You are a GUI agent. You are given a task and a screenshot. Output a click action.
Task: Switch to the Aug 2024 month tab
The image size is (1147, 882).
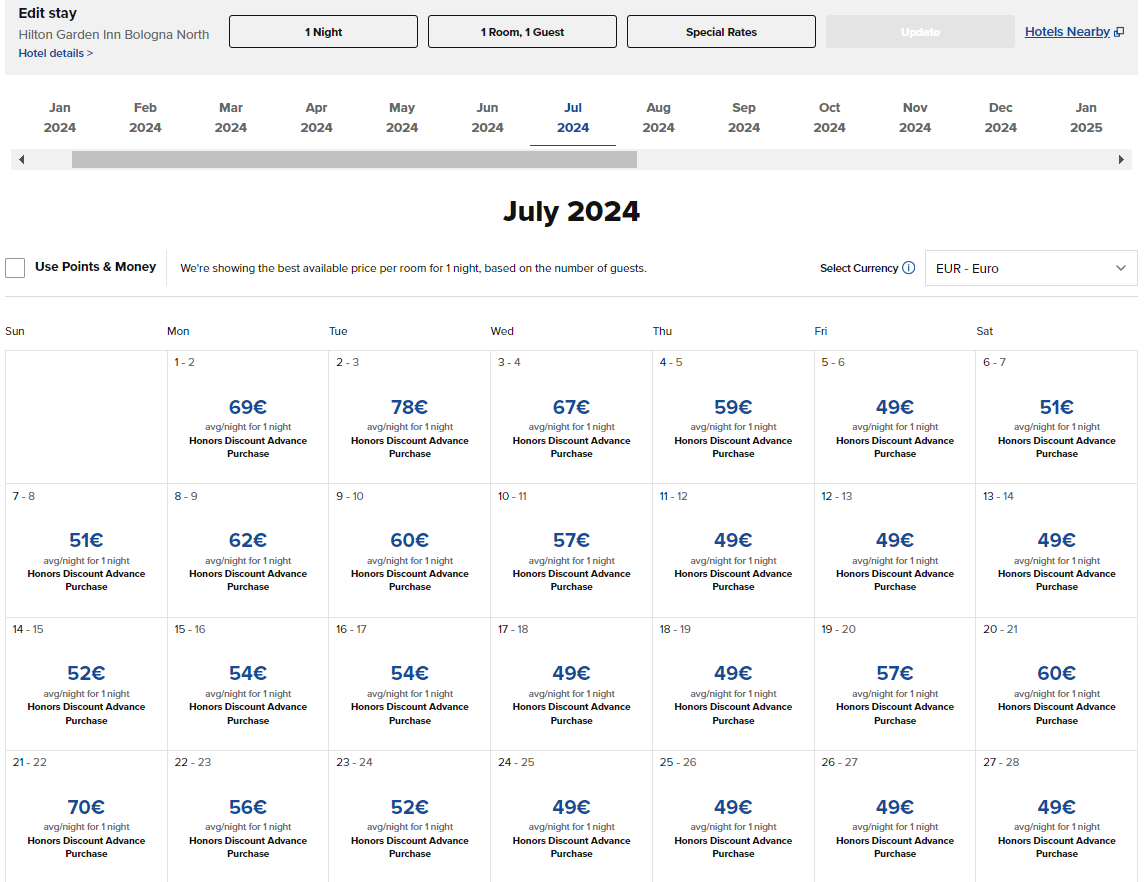658,118
